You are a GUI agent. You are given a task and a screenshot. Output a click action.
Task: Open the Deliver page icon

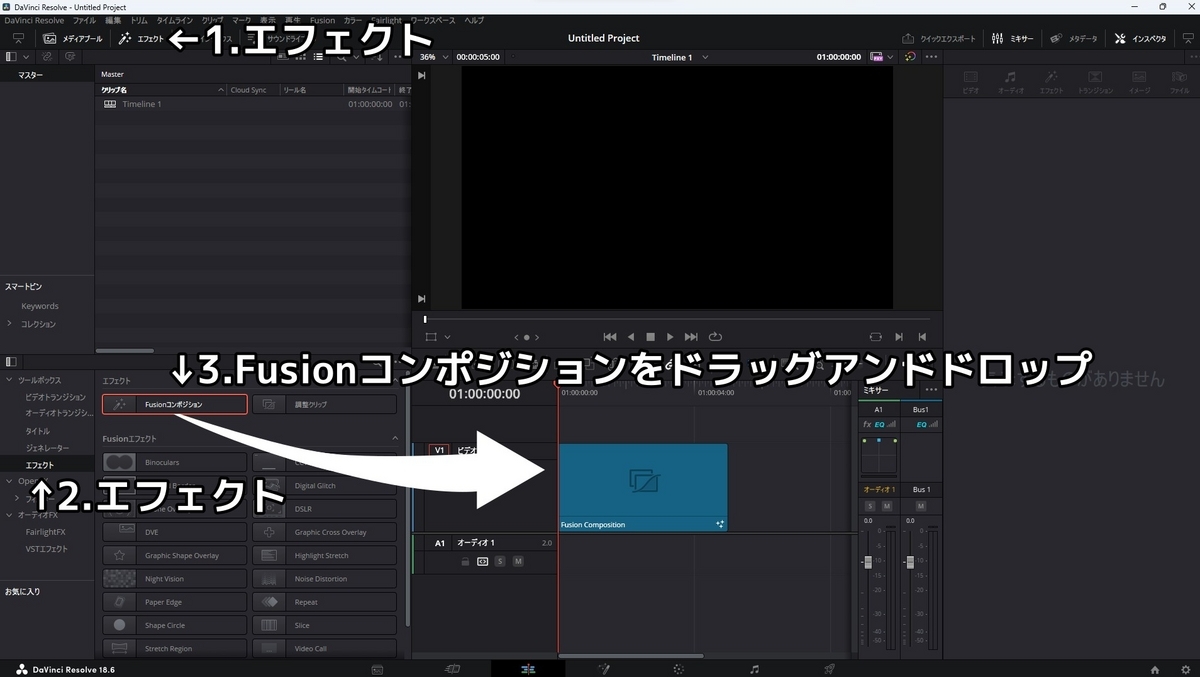(x=828, y=668)
